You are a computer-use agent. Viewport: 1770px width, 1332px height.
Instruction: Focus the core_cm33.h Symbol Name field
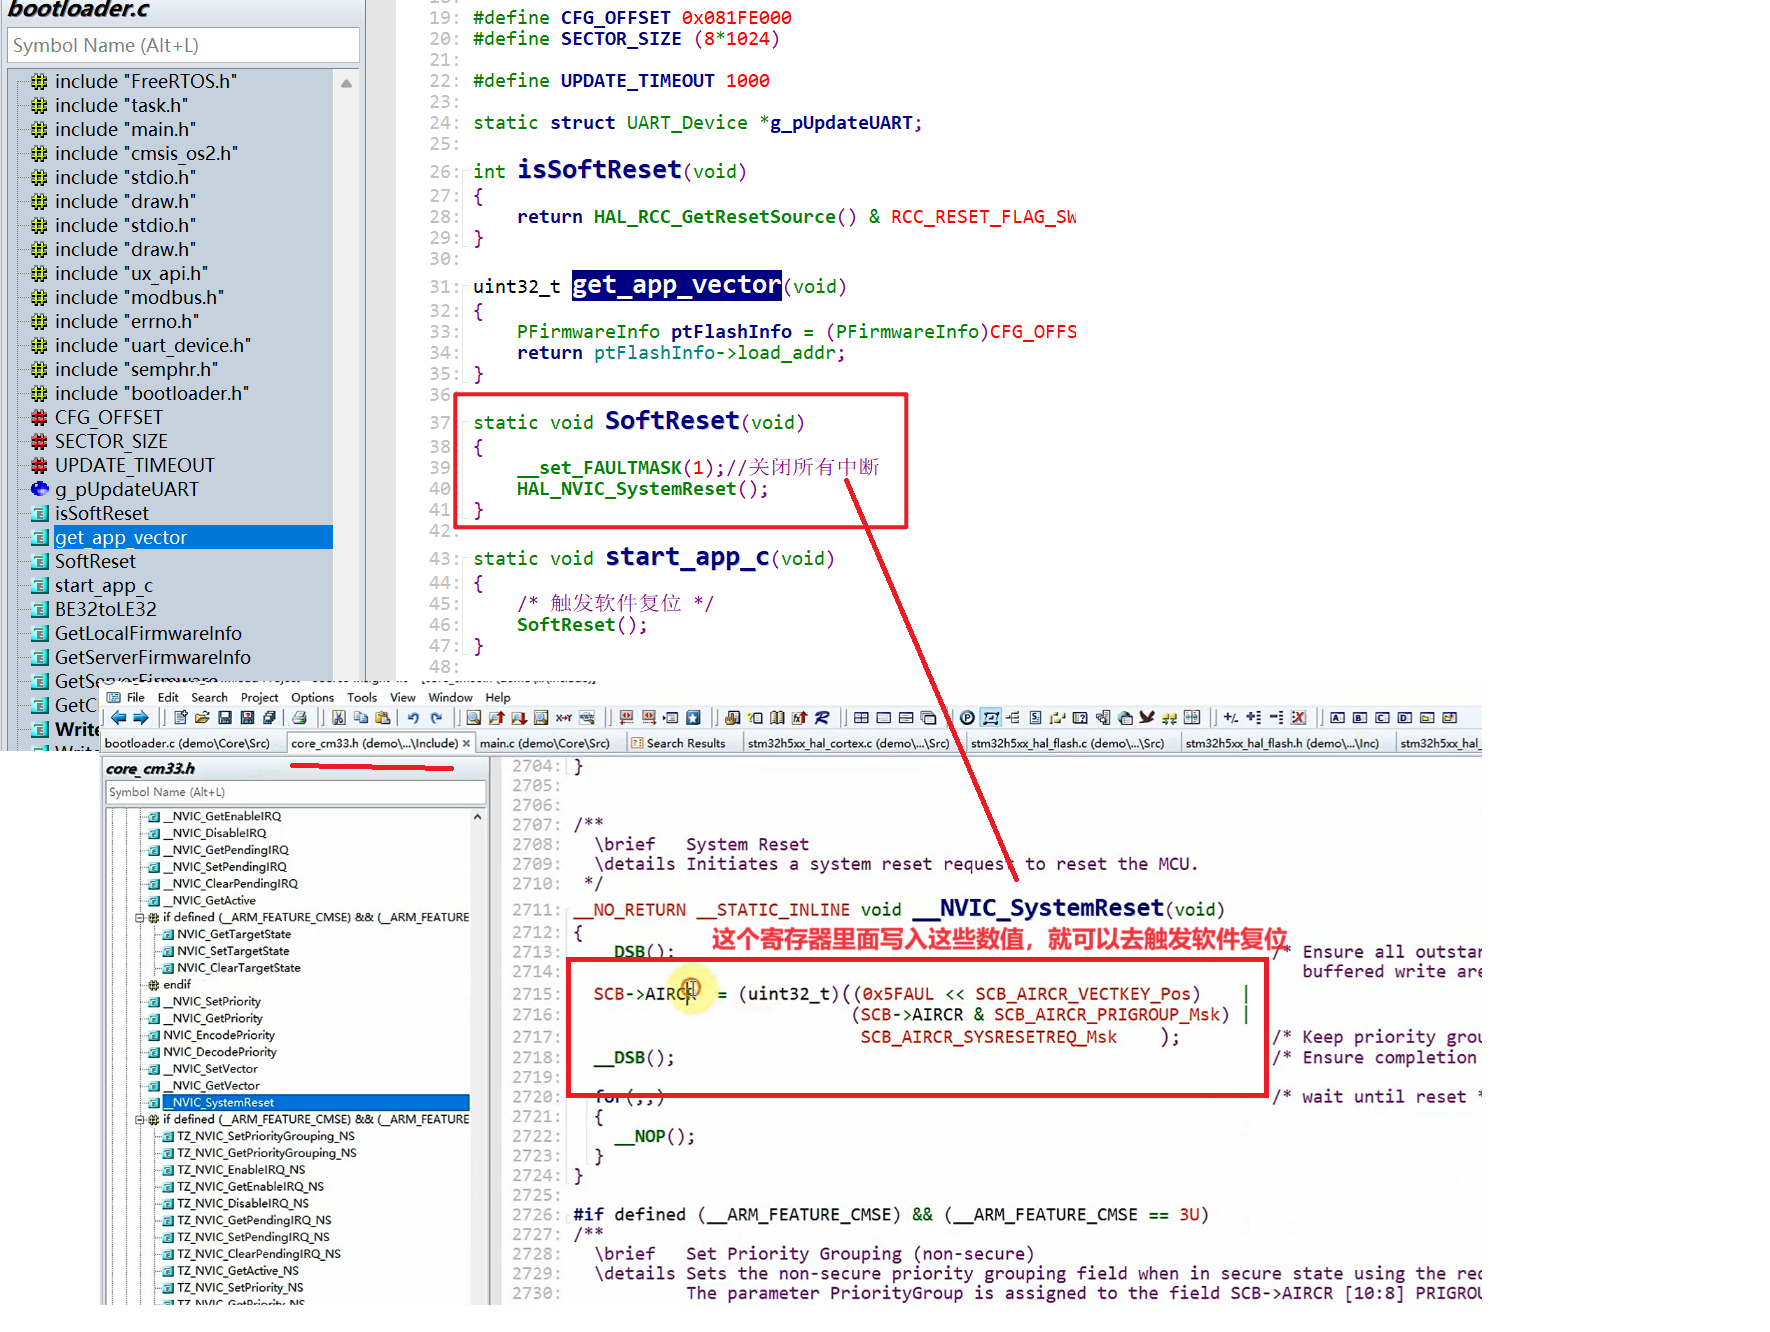tap(295, 792)
